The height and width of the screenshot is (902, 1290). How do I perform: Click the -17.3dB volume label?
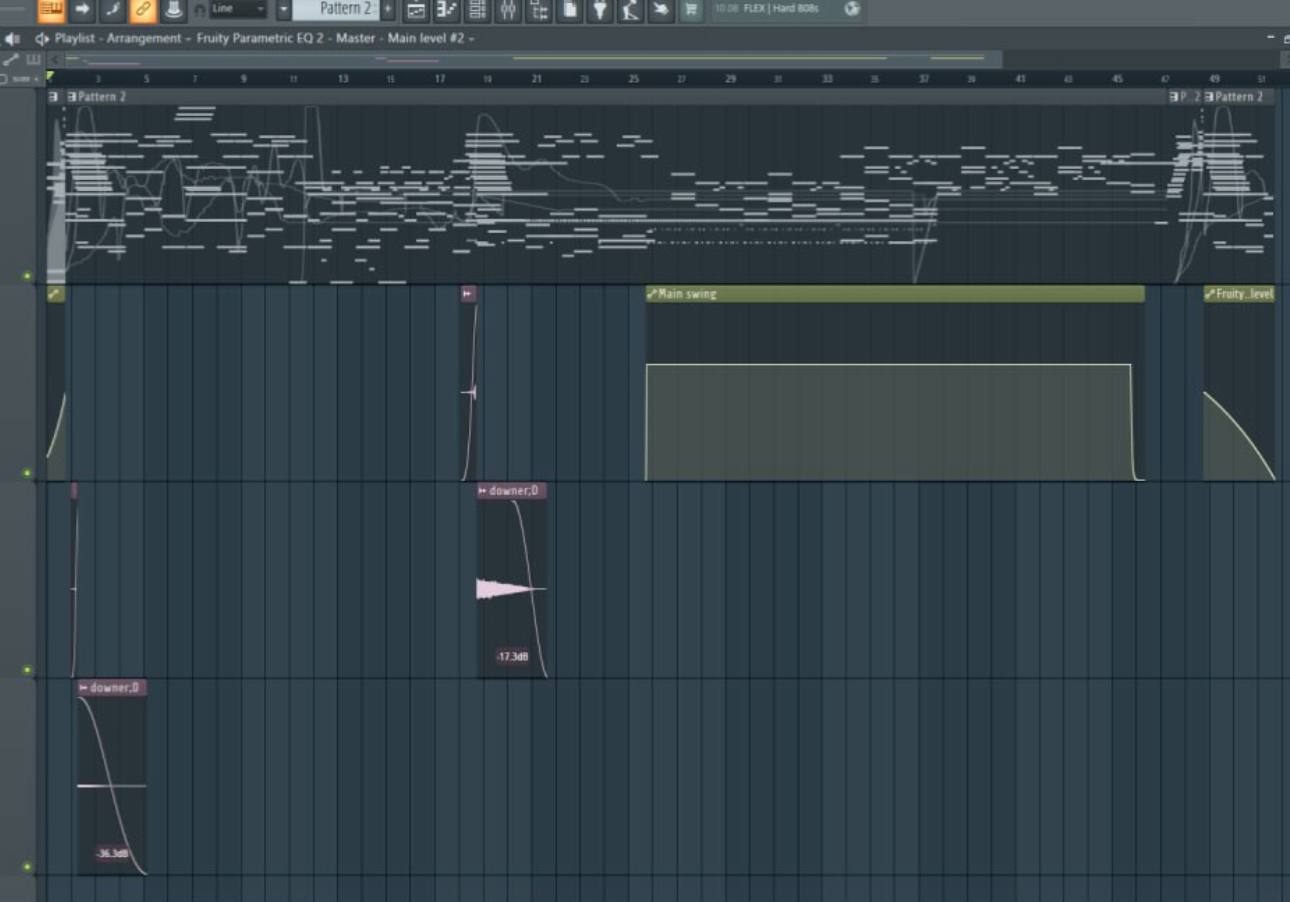click(512, 657)
